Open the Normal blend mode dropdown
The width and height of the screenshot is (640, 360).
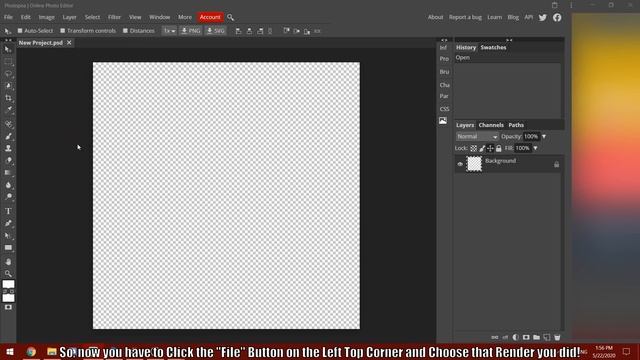click(477, 136)
